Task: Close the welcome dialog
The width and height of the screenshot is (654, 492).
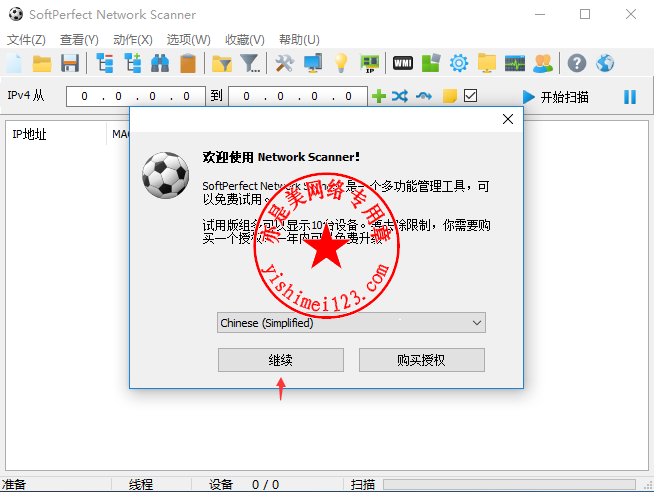Action: 508,119
